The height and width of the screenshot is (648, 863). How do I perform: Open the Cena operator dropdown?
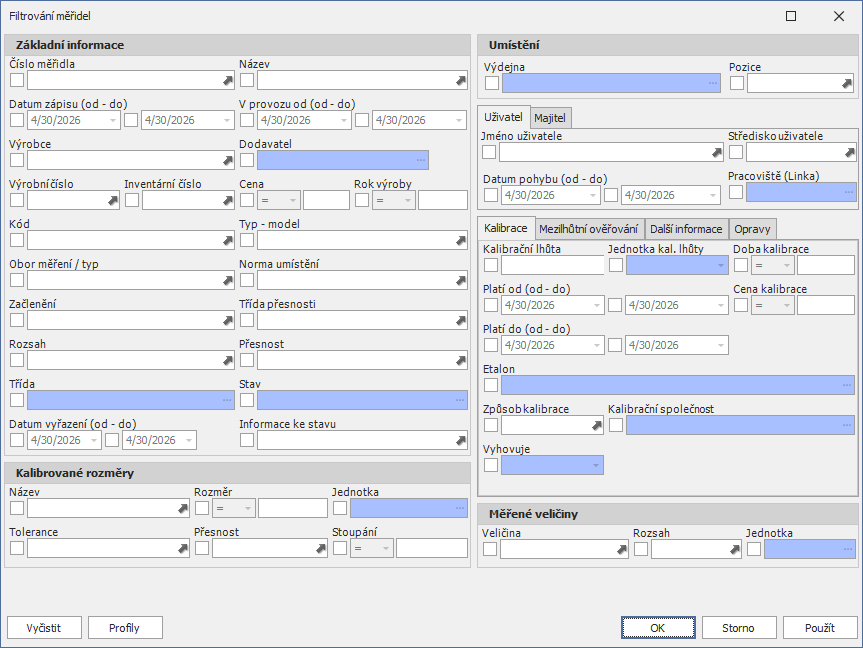(293, 200)
